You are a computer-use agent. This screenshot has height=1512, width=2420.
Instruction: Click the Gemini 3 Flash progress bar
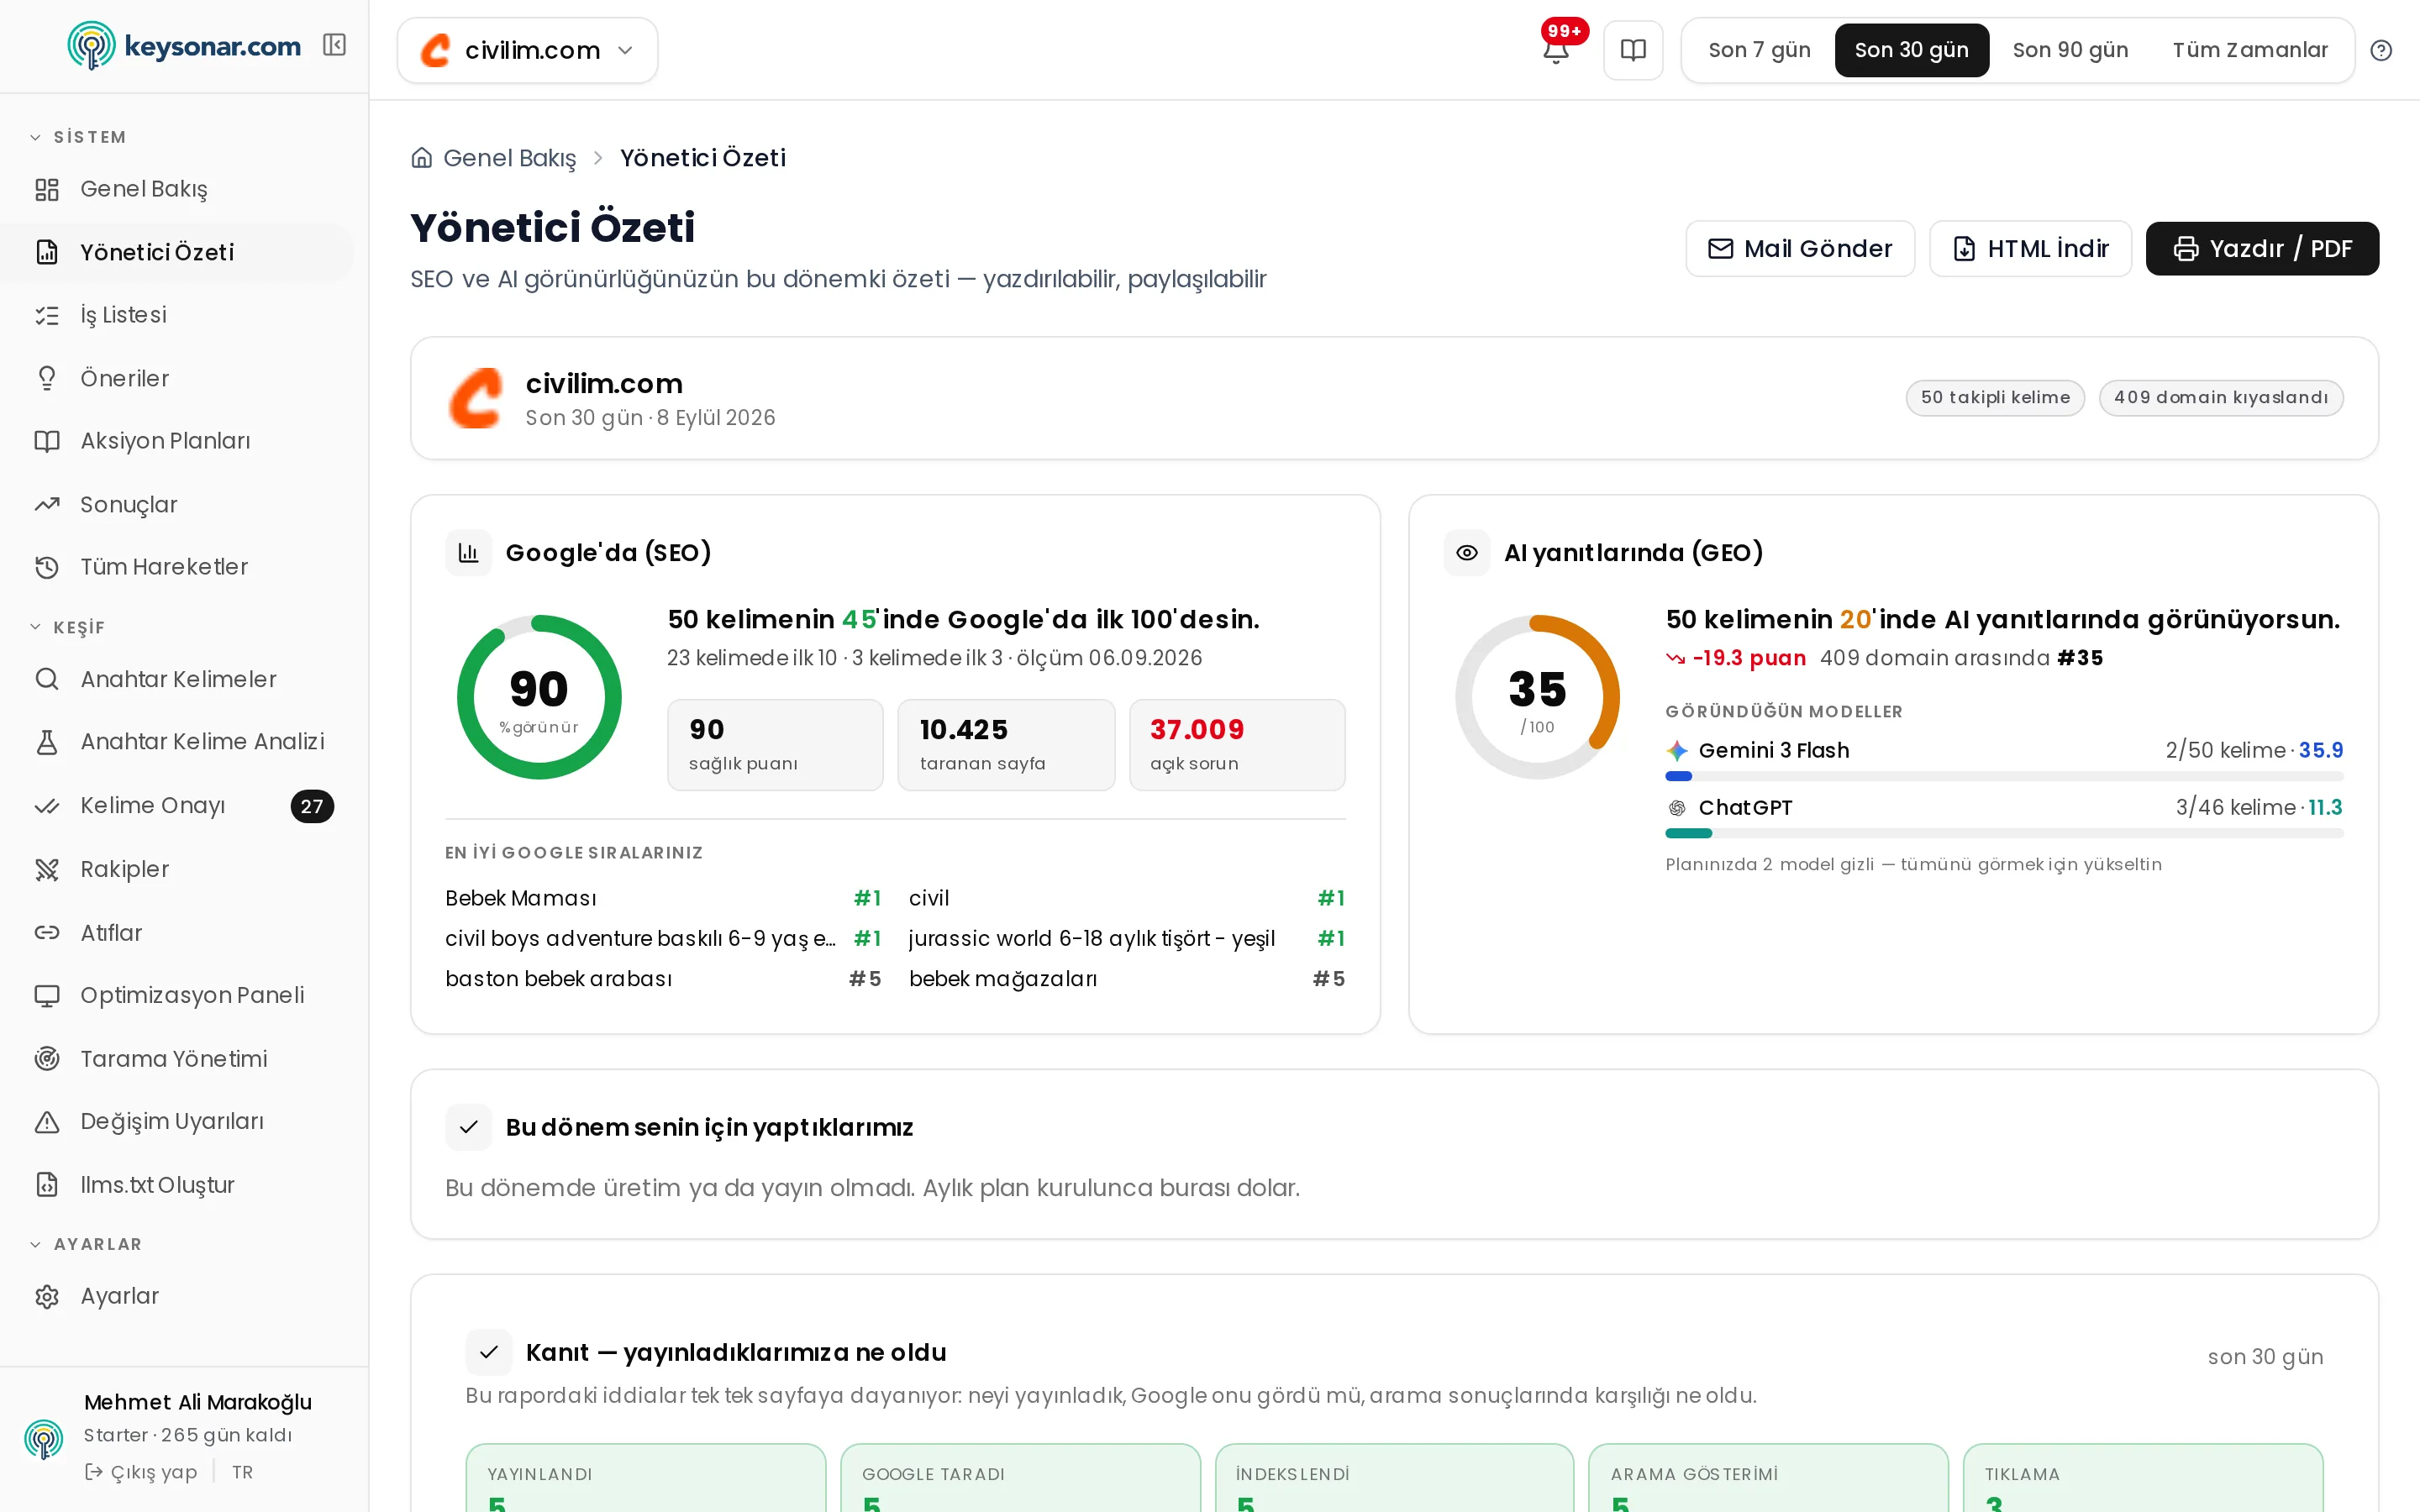pyautogui.click(x=2004, y=776)
